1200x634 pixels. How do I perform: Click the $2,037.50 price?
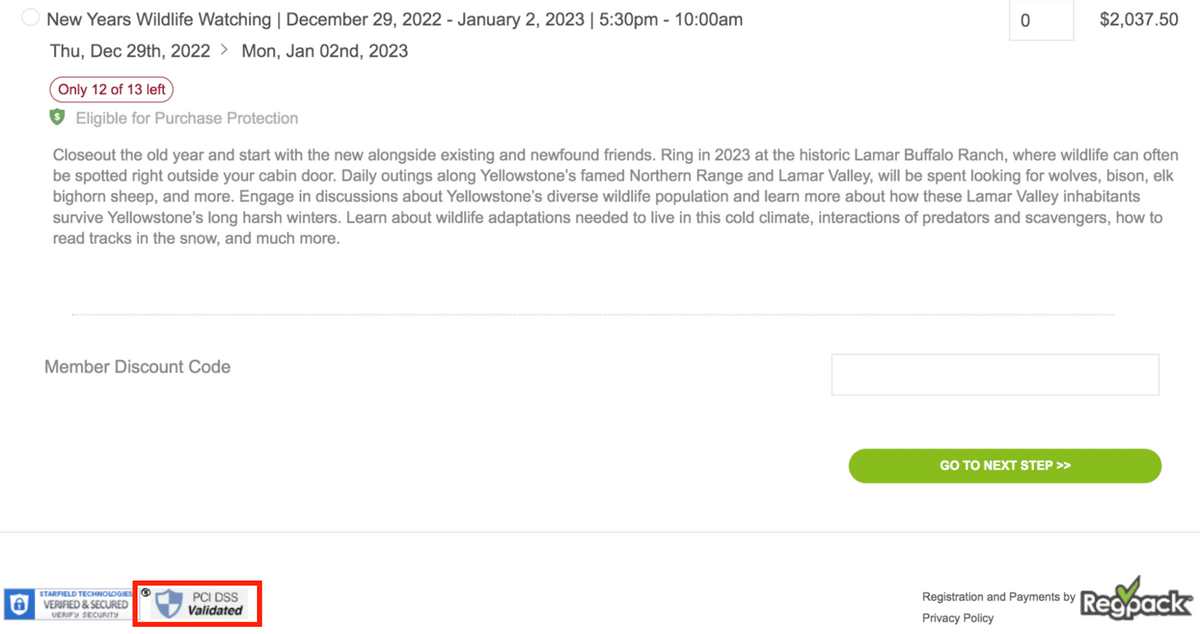(1138, 20)
